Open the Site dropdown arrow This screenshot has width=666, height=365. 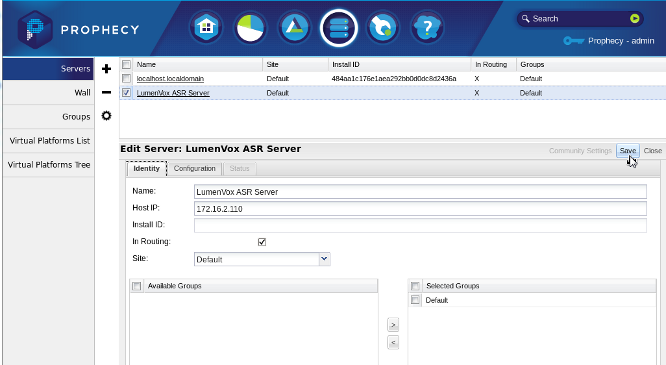pos(325,259)
